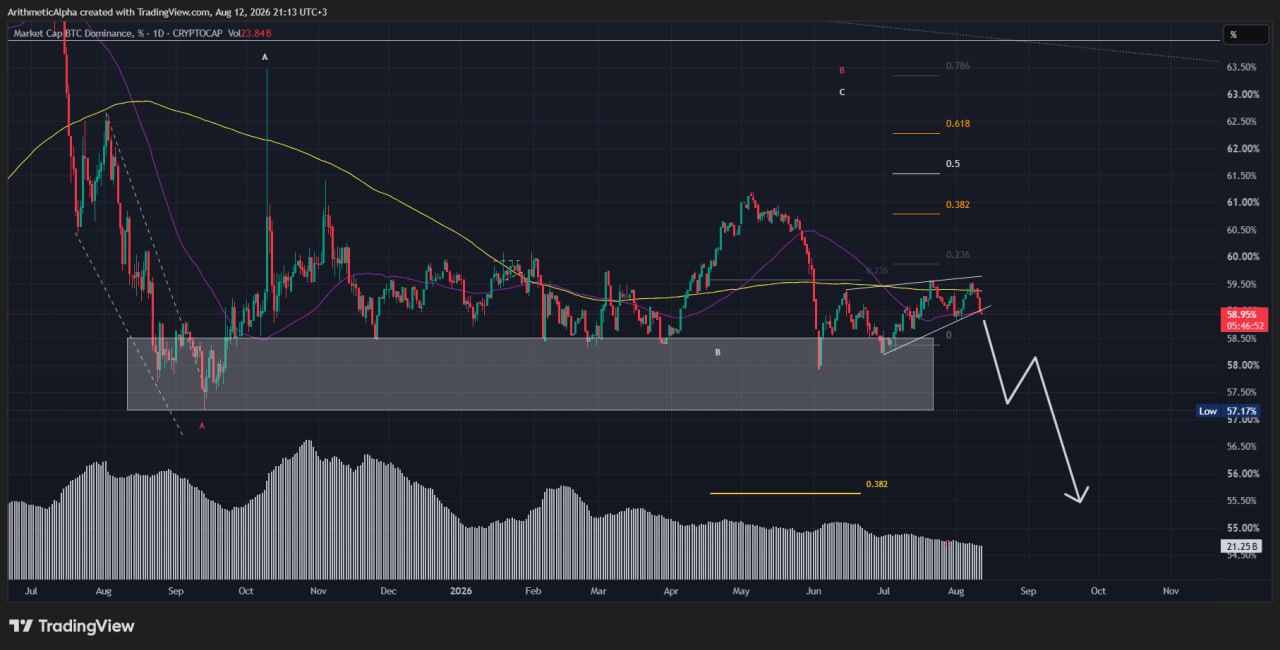Click the Jun label on time axis
This screenshot has width=1280, height=650.
click(814, 591)
